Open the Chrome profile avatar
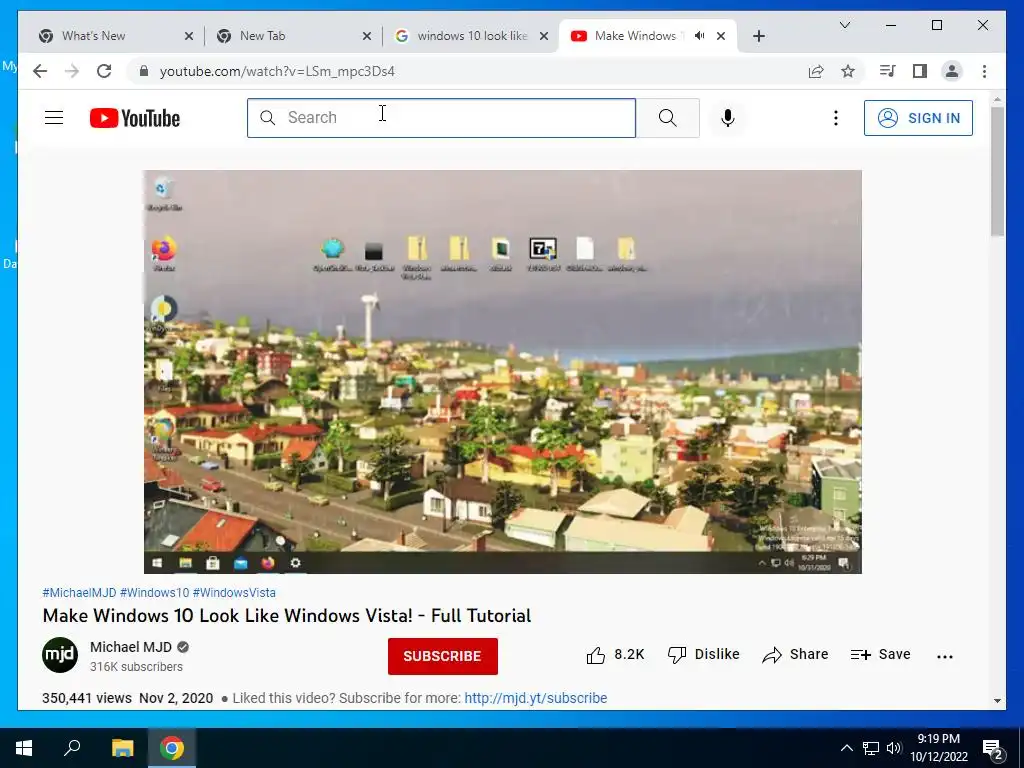The width and height of the screenshot is (1024, 768). pyautogui.click(x=952, y=71)
